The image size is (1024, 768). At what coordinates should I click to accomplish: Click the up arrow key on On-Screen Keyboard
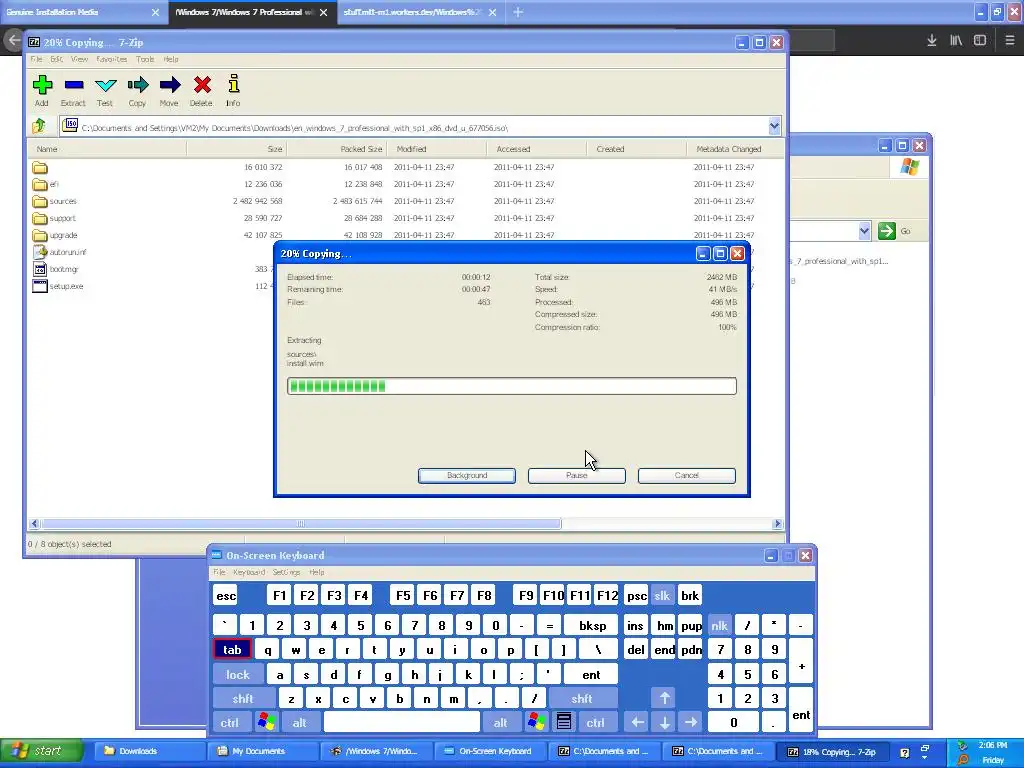pos(664,698)
